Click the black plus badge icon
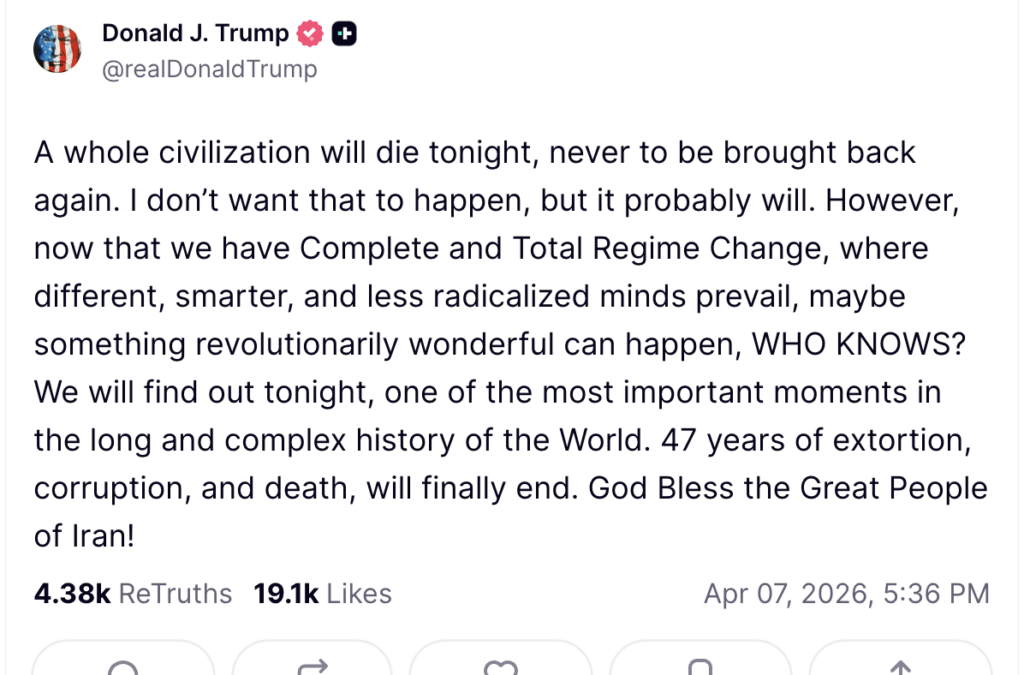Screen dimensions: 1024x675 344,34
